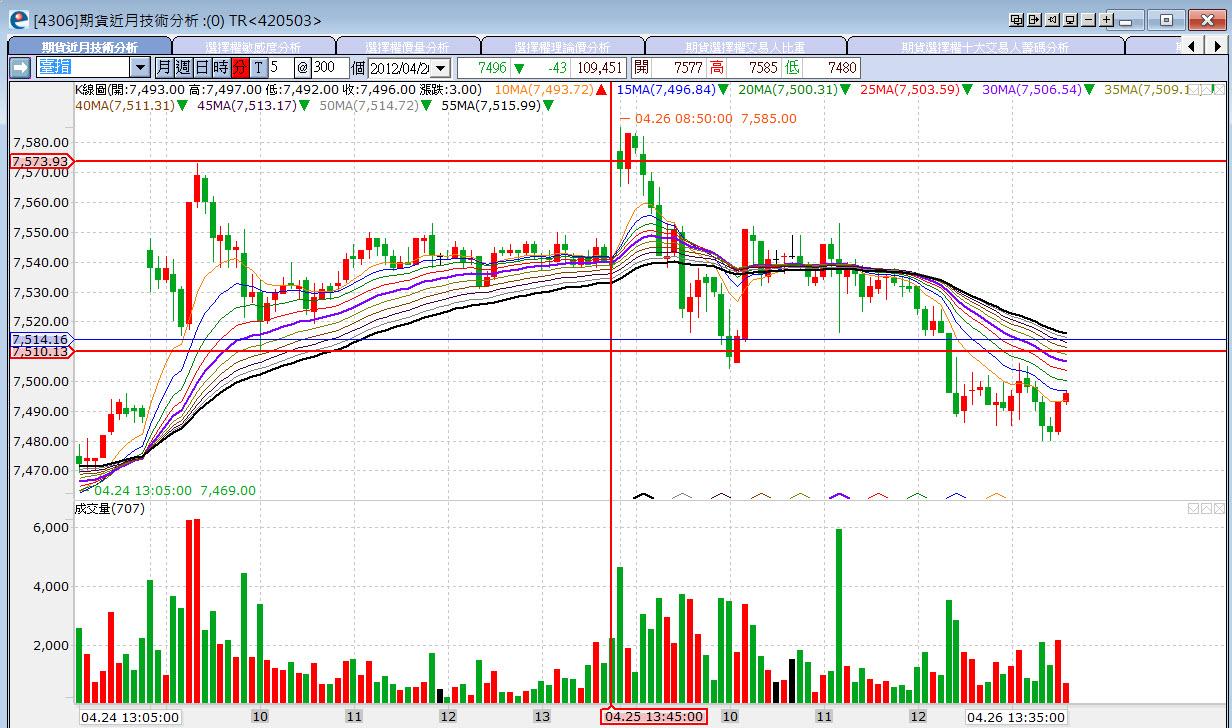Click the volume panel's up-arrow icon

click(1206, 508)
